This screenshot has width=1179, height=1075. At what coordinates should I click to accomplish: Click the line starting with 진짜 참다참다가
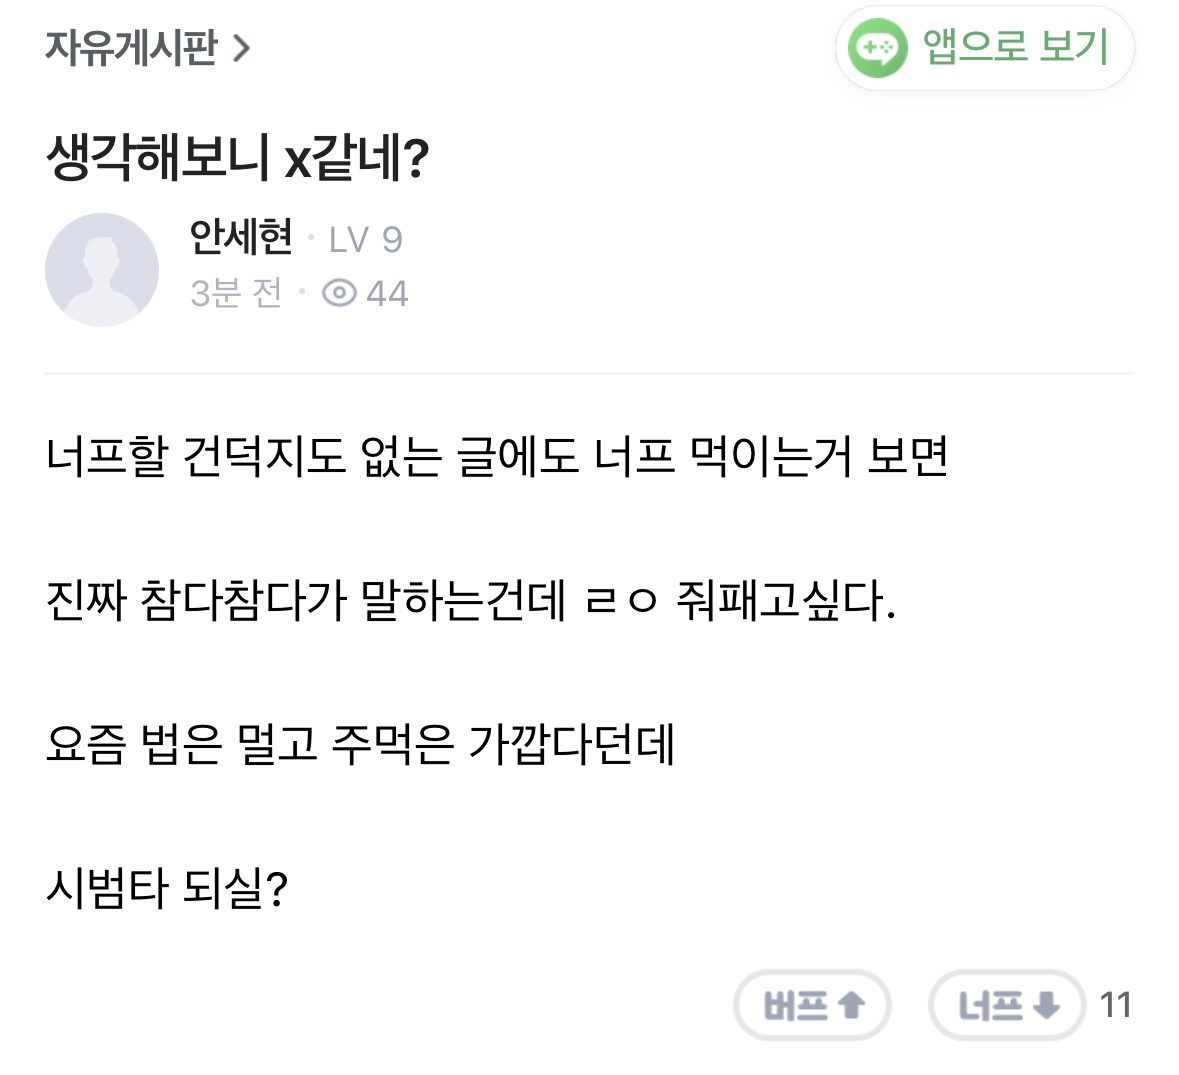tap(470, 600)
